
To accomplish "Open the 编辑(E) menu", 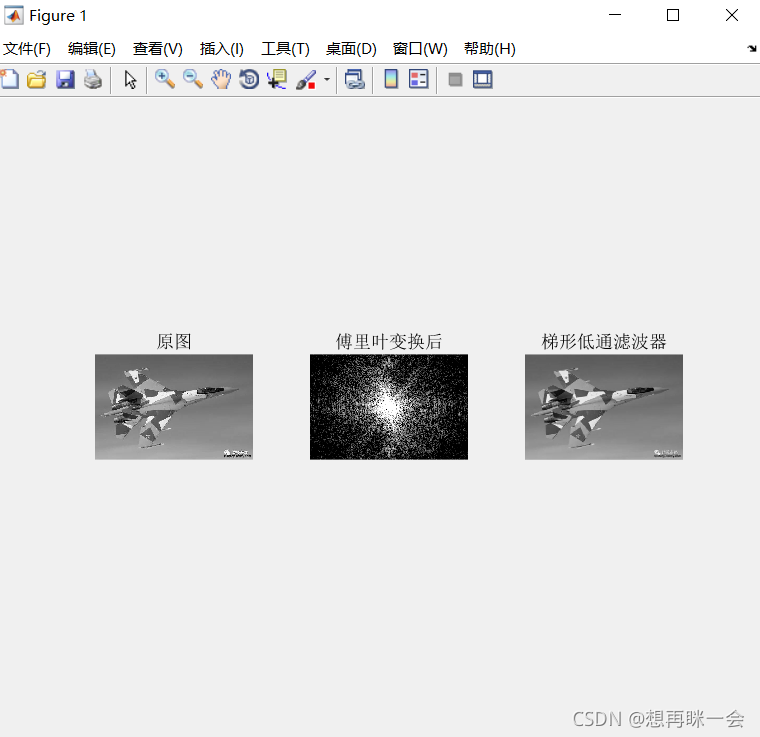I will (92, 49).
